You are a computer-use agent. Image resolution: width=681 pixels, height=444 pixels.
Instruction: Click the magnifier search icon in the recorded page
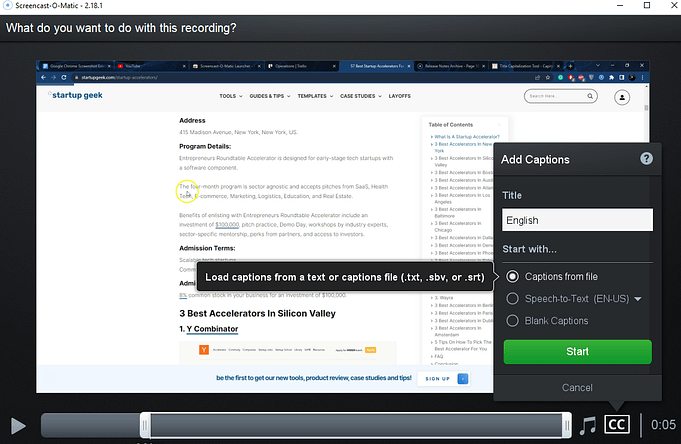point(590,96)
